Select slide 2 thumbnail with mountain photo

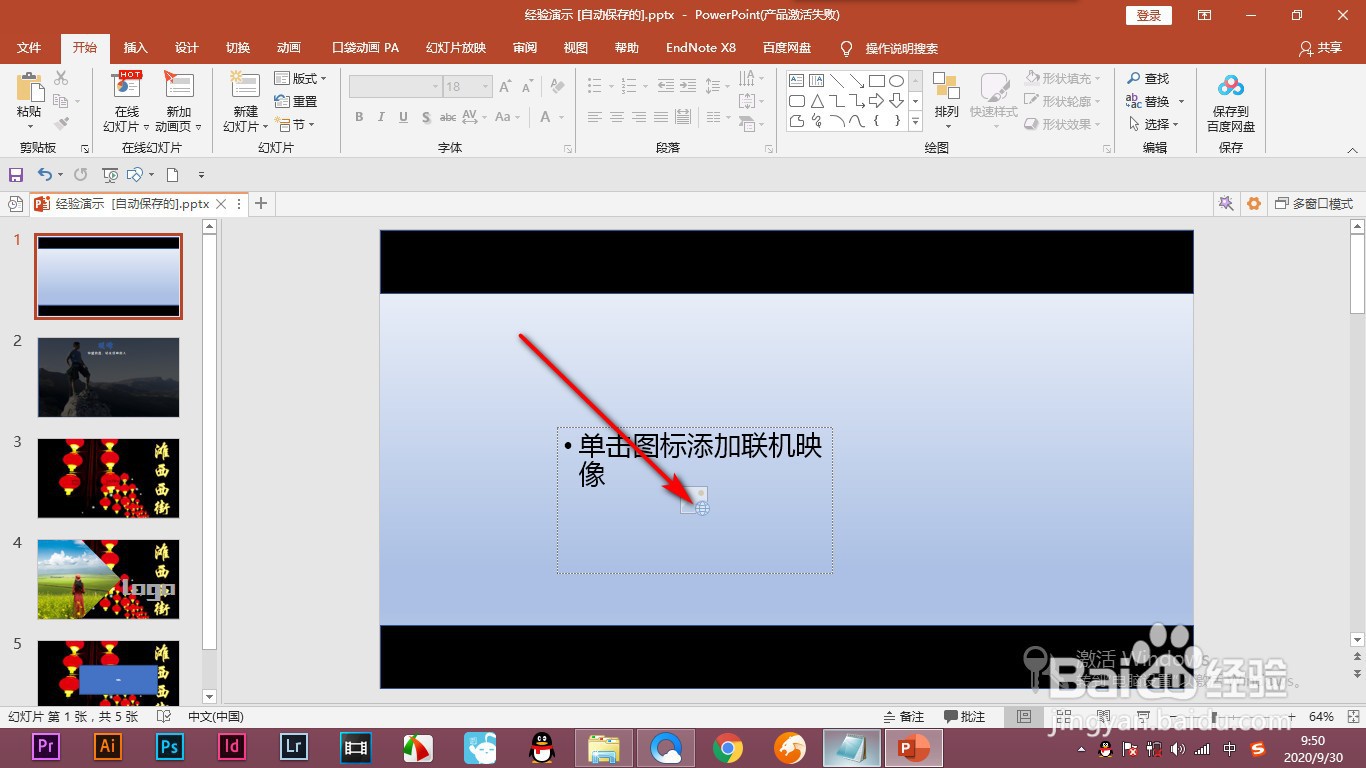pos(109,377)
